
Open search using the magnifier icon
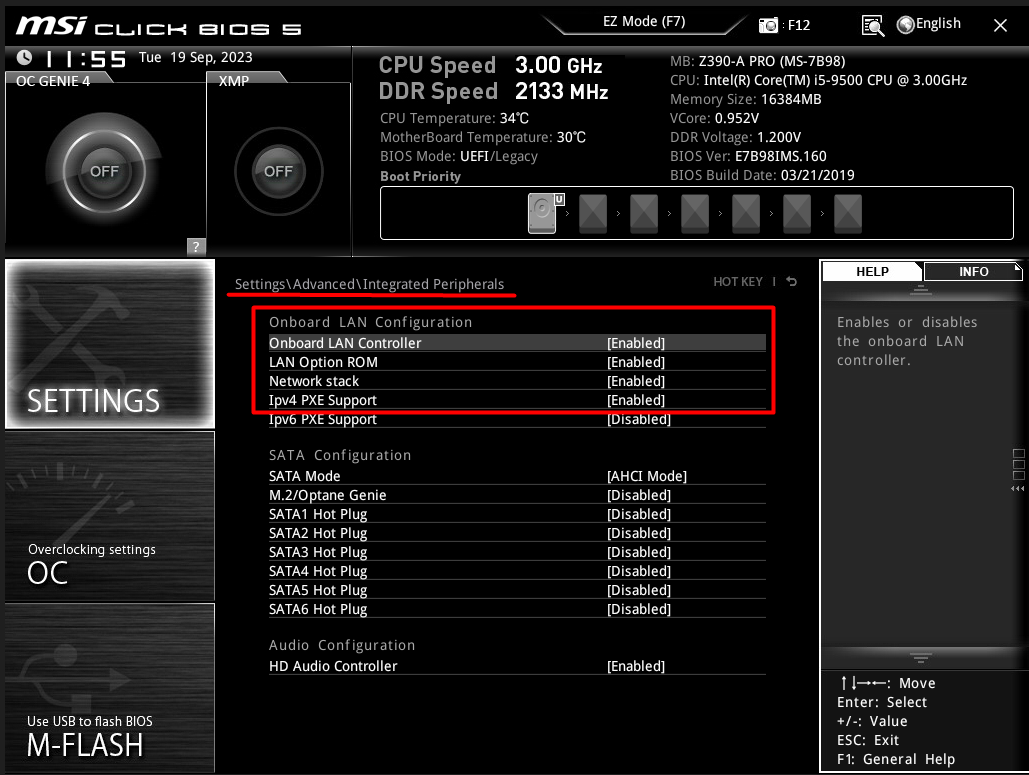[x=872, y=24]
